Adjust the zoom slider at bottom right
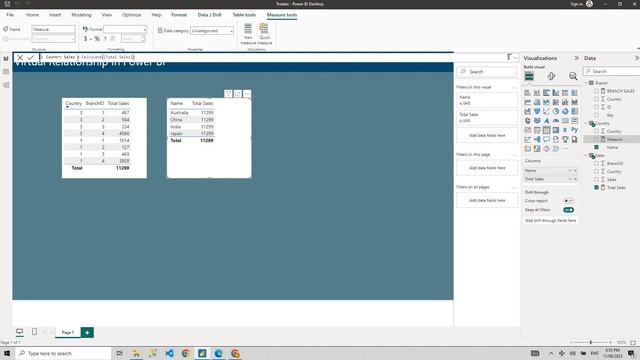This screenshot has height=360, width=640. (x=591, y=342)
